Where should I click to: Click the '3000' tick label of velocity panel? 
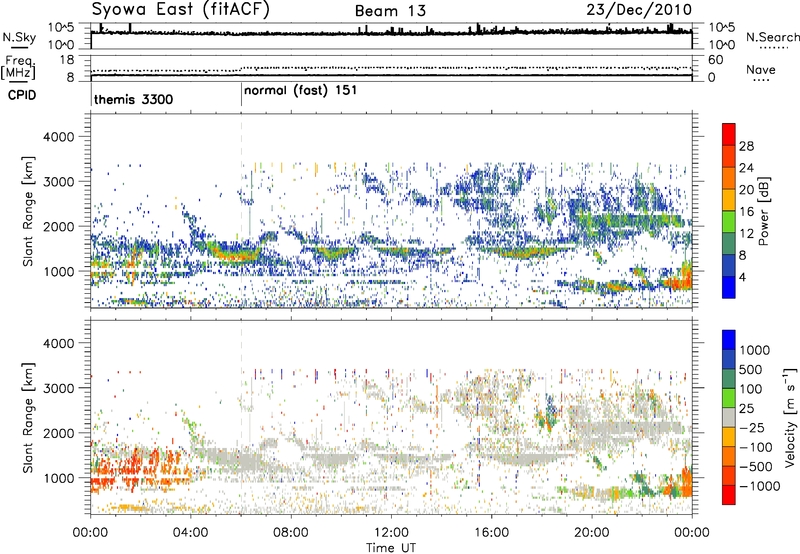click(58, 388)
